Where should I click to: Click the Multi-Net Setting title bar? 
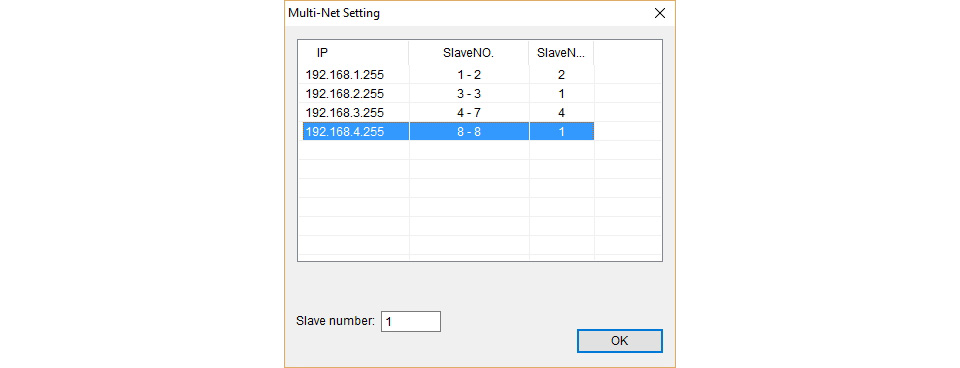click(x=465, y=13)
